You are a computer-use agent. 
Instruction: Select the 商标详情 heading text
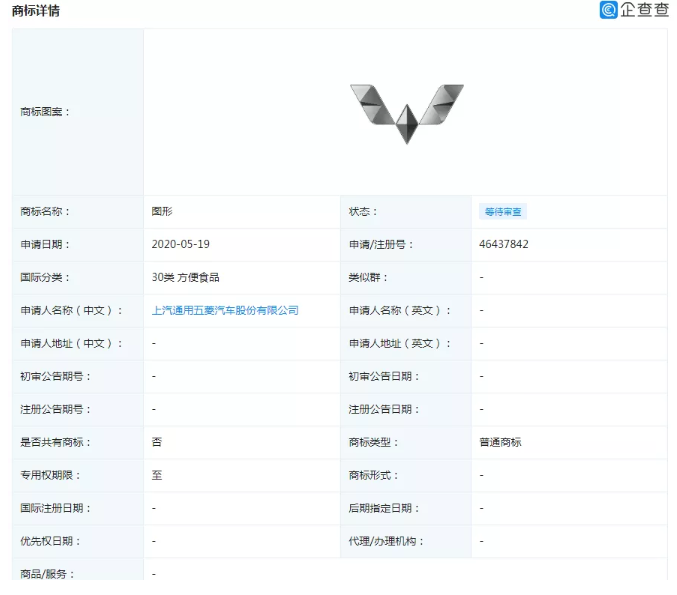click(36, 11)
